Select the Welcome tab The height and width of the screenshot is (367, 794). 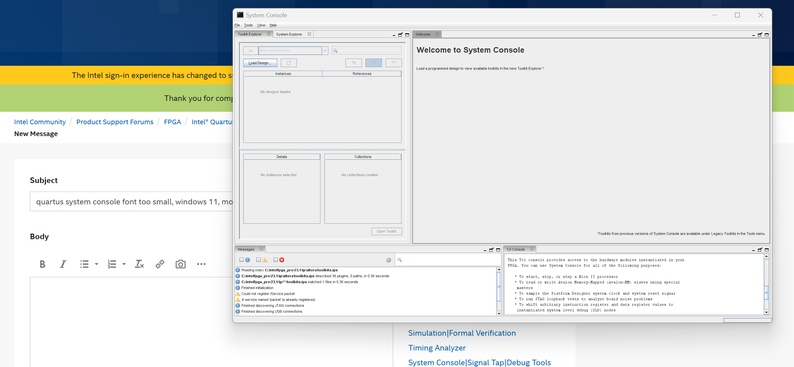[427, 34]
